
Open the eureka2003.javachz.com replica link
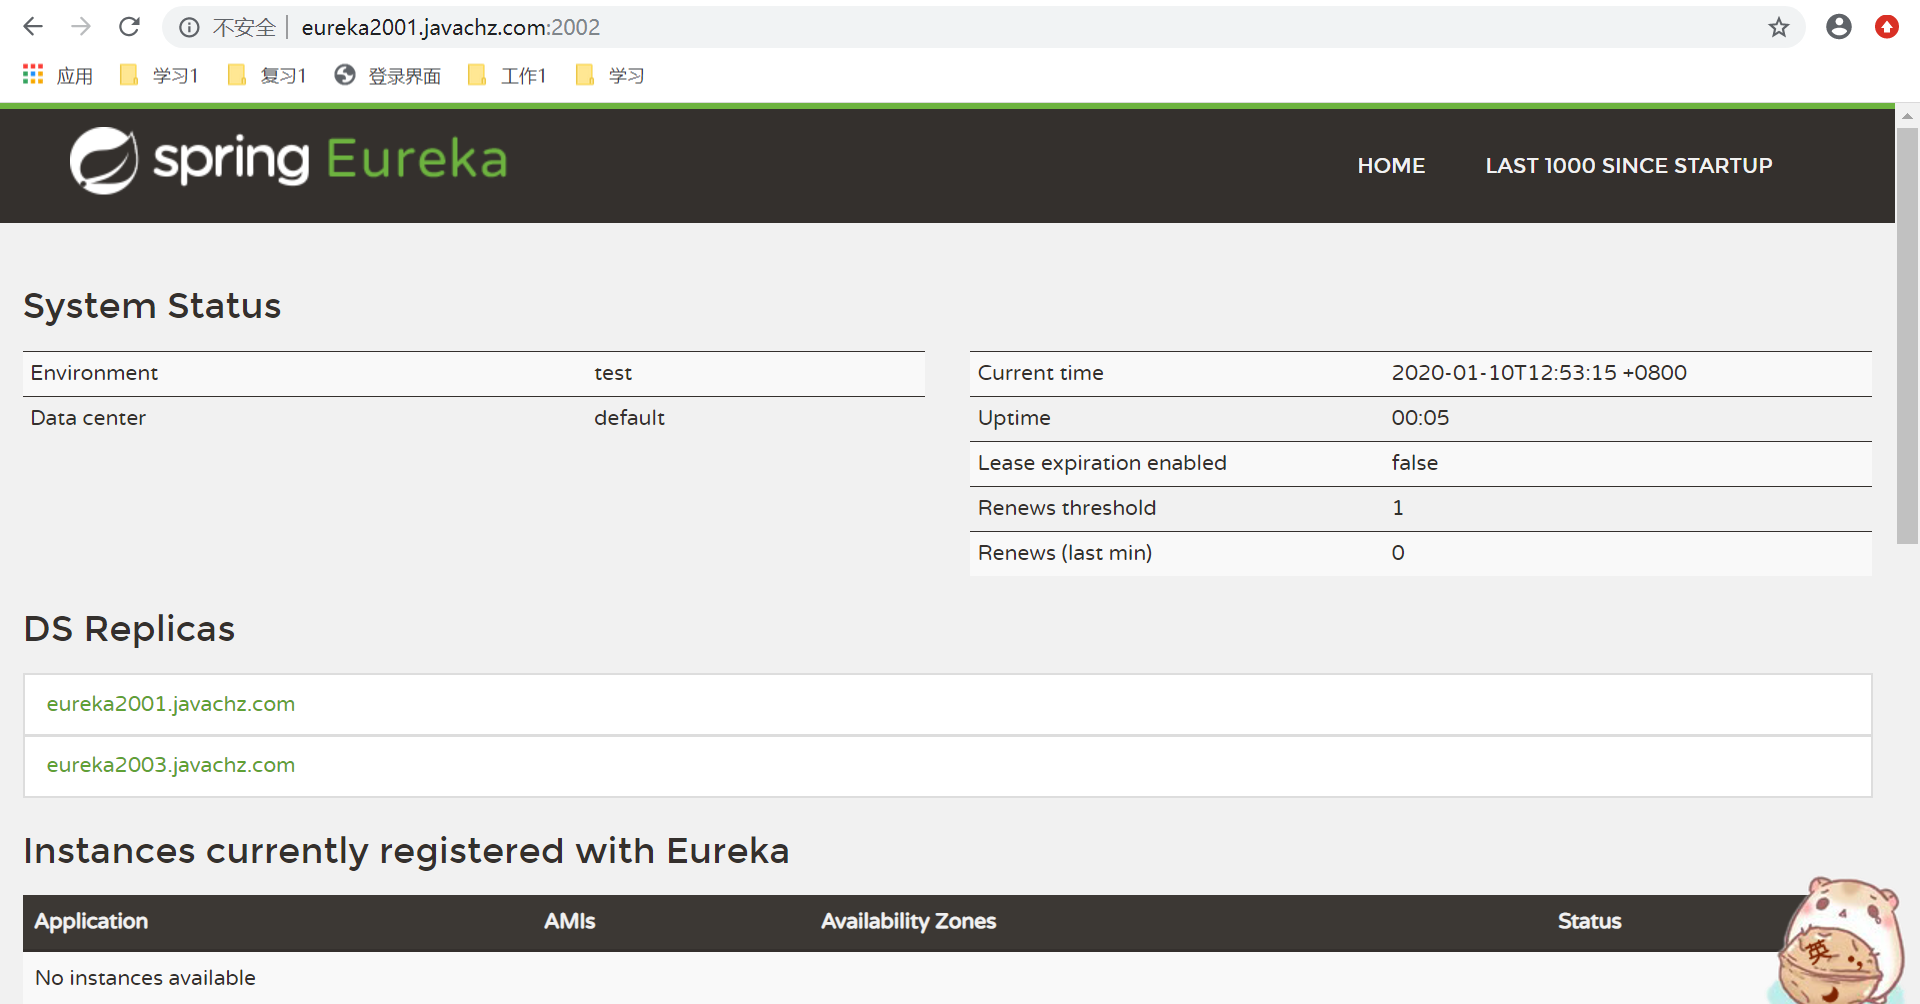click(x=171, y=765)
